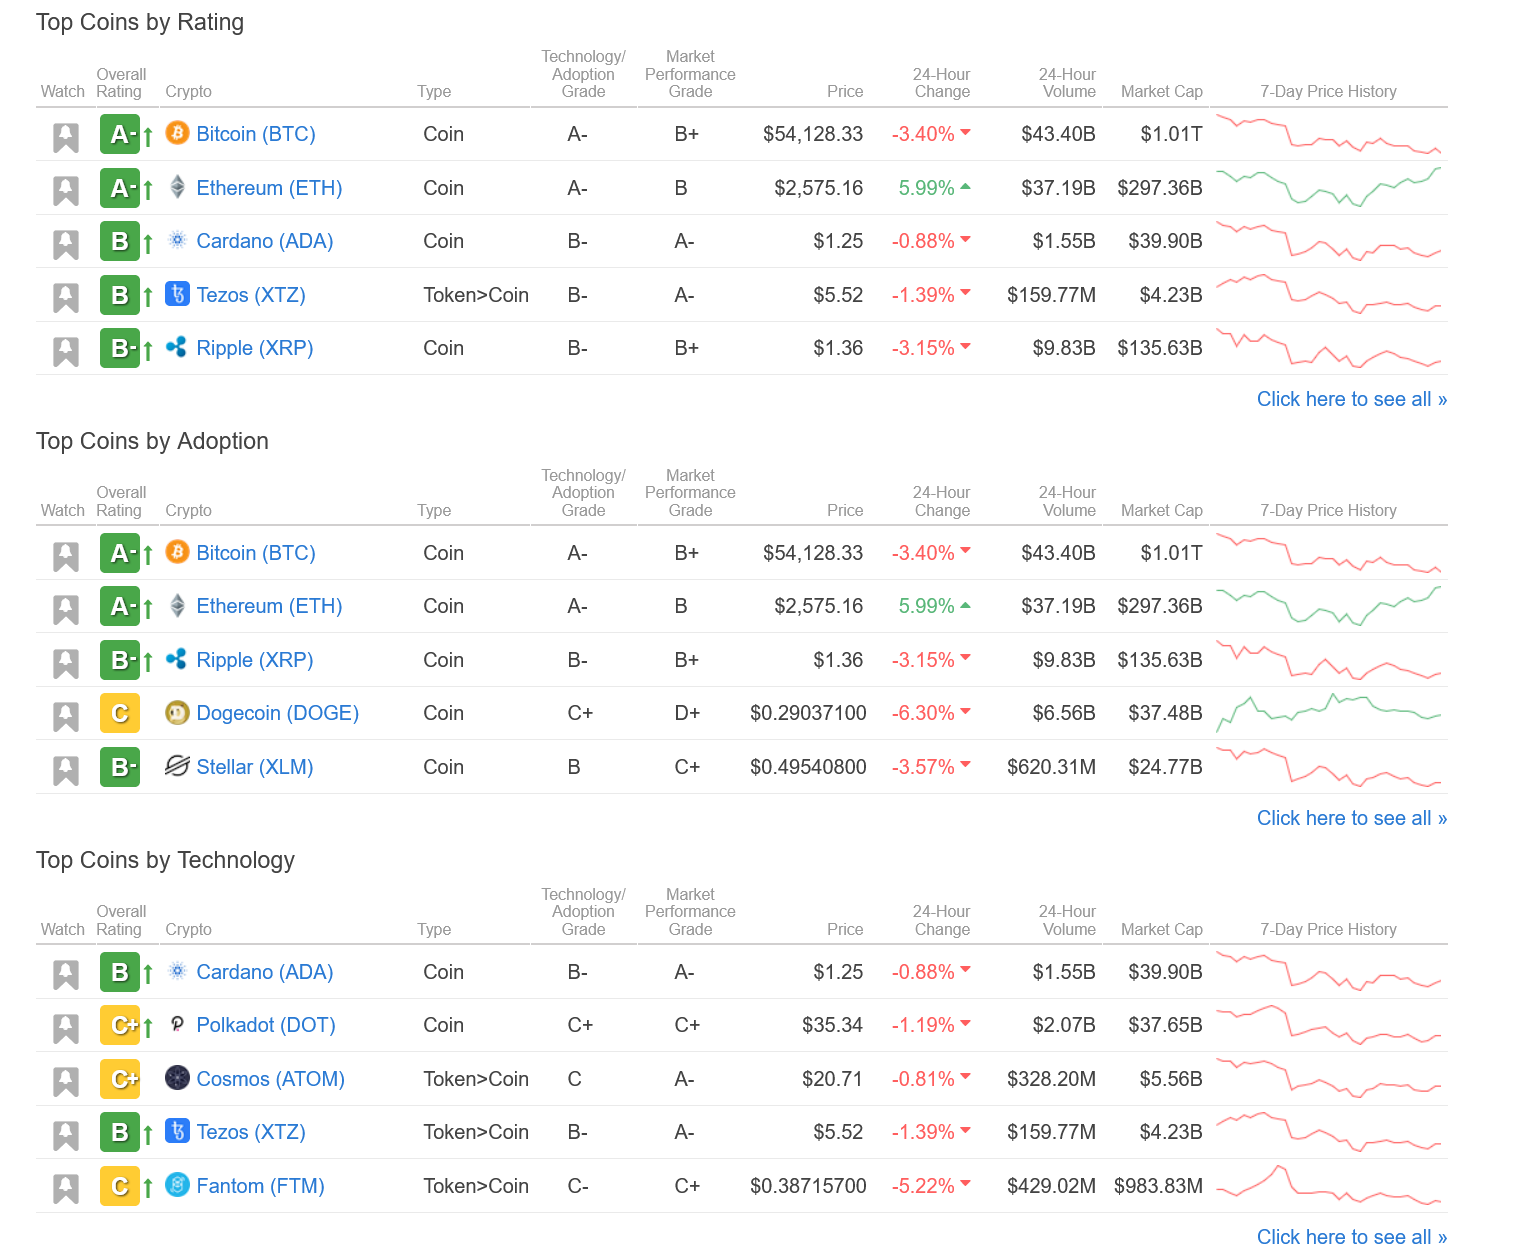Click Fantom 7-day price history chart
The height and width of the screenshot is (1253, 1522).
1329,1186
